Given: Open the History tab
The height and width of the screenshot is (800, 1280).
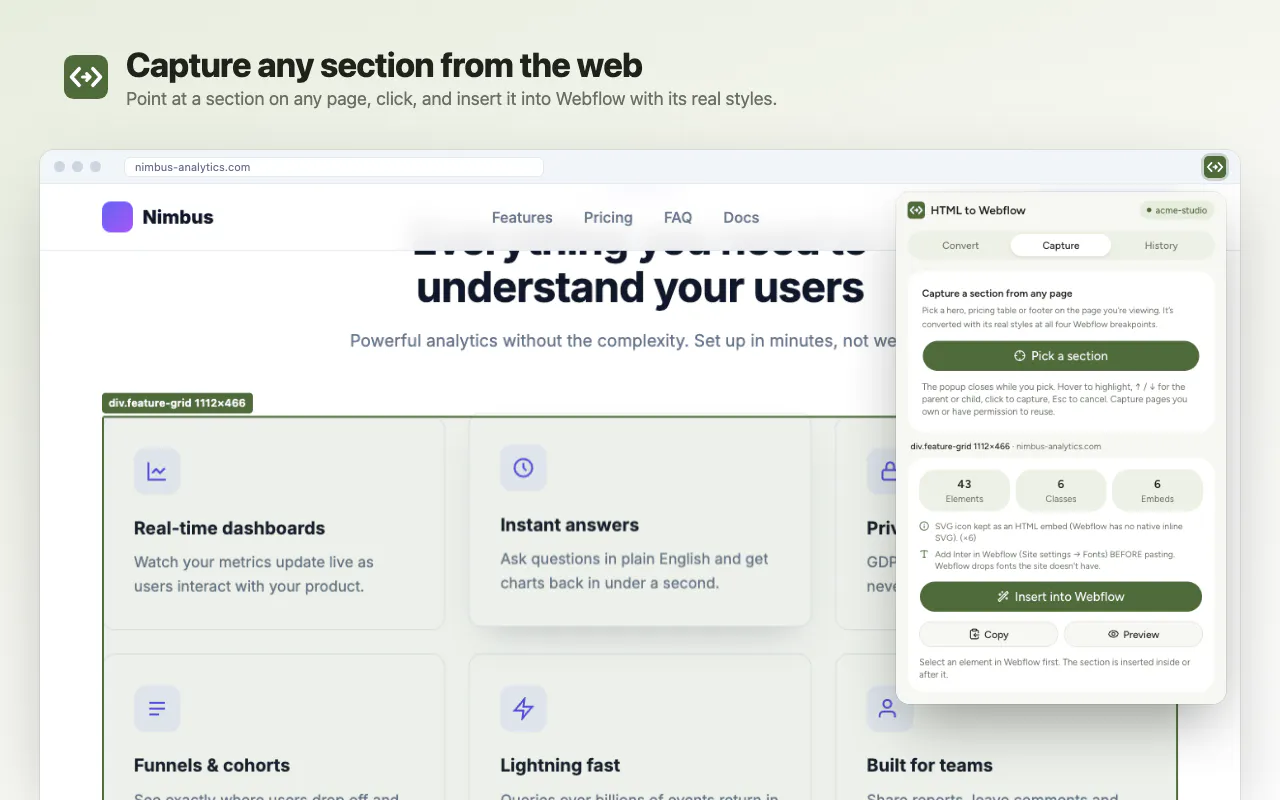Looking at the screenshot, I should pos(1161,245).
